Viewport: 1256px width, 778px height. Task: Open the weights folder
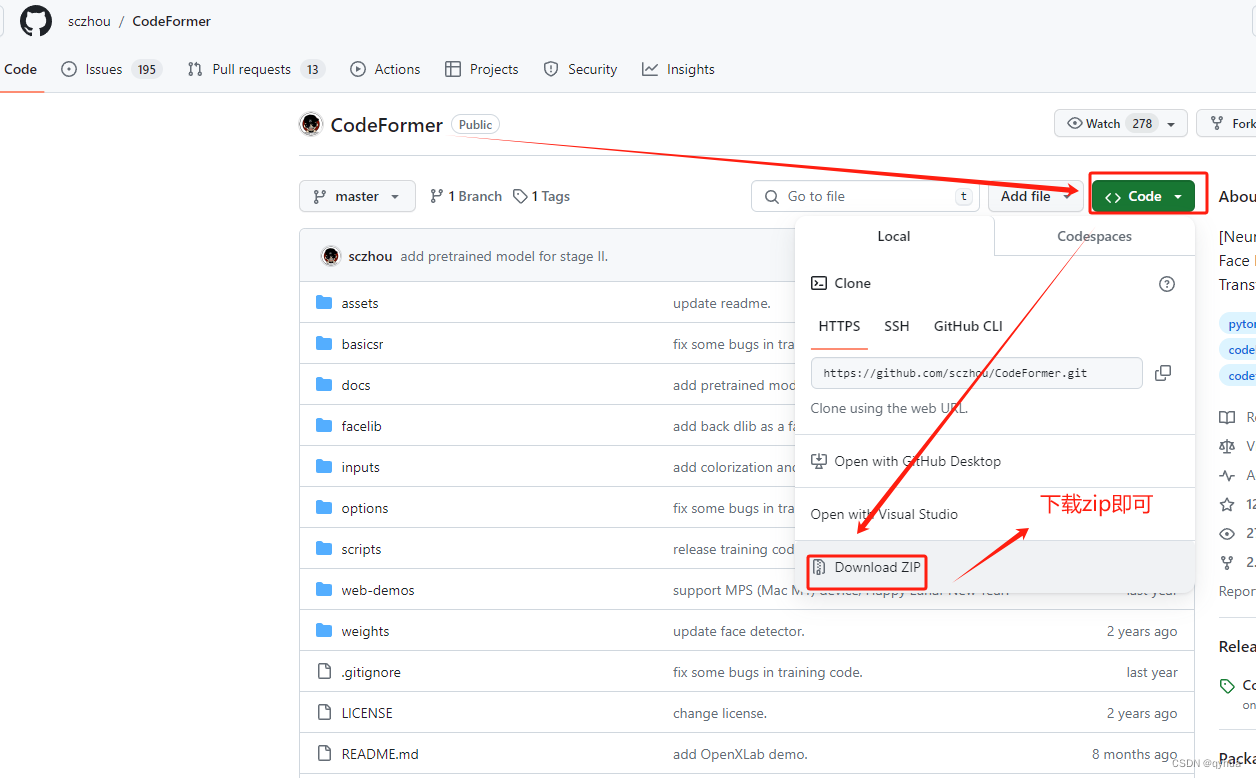tap(365, 631)
